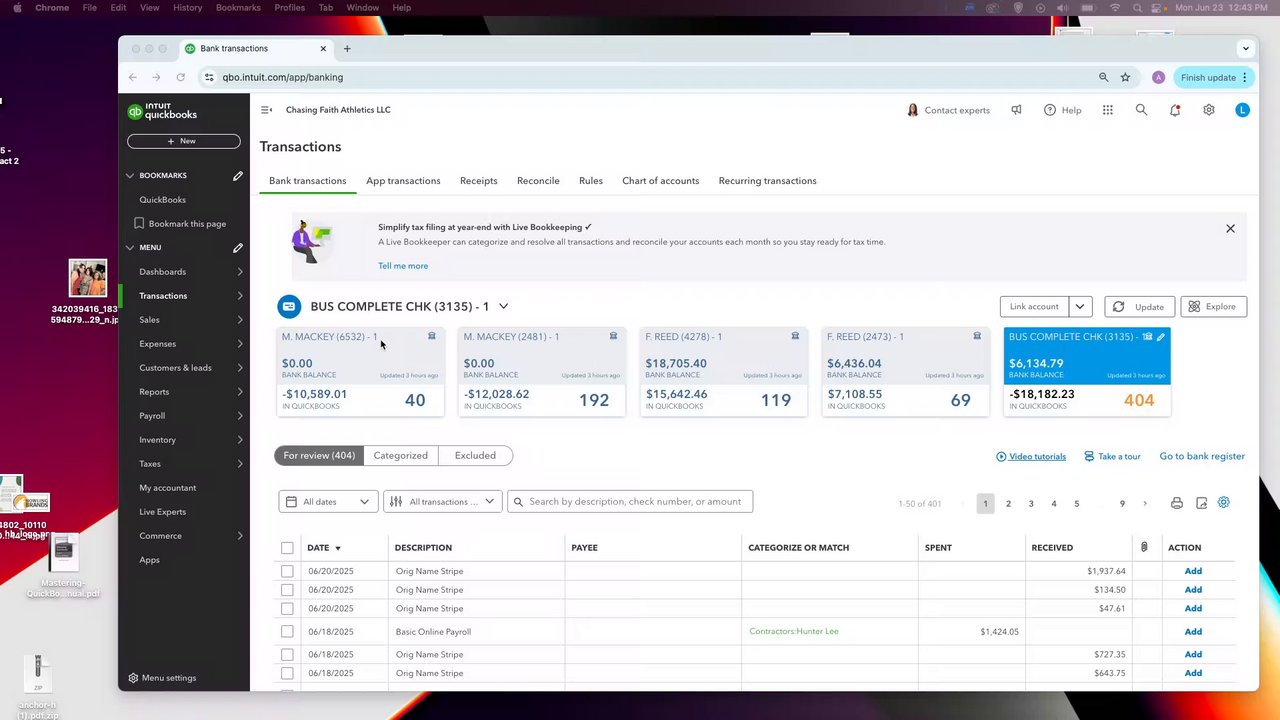The height and width of the screenshot is (720, 1280).
Task: Check the $643.75 Orig Name Stripe row
Action: 287,673
